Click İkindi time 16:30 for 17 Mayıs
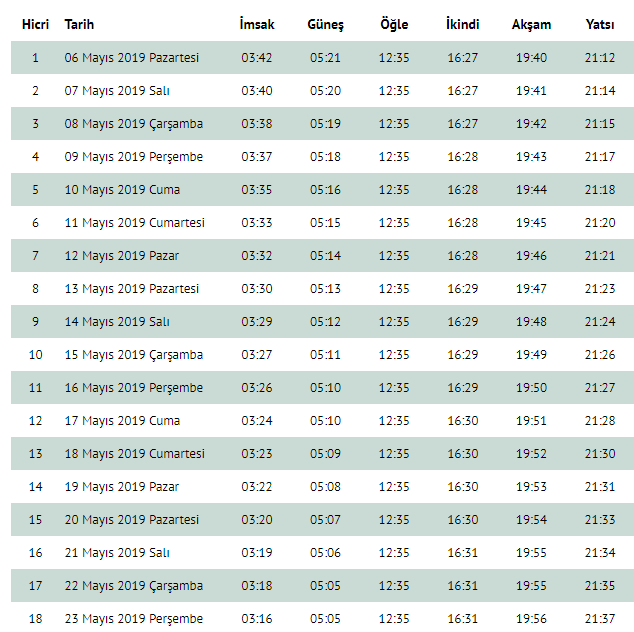This screenshot has height=632, width=634. click(463, 421)
